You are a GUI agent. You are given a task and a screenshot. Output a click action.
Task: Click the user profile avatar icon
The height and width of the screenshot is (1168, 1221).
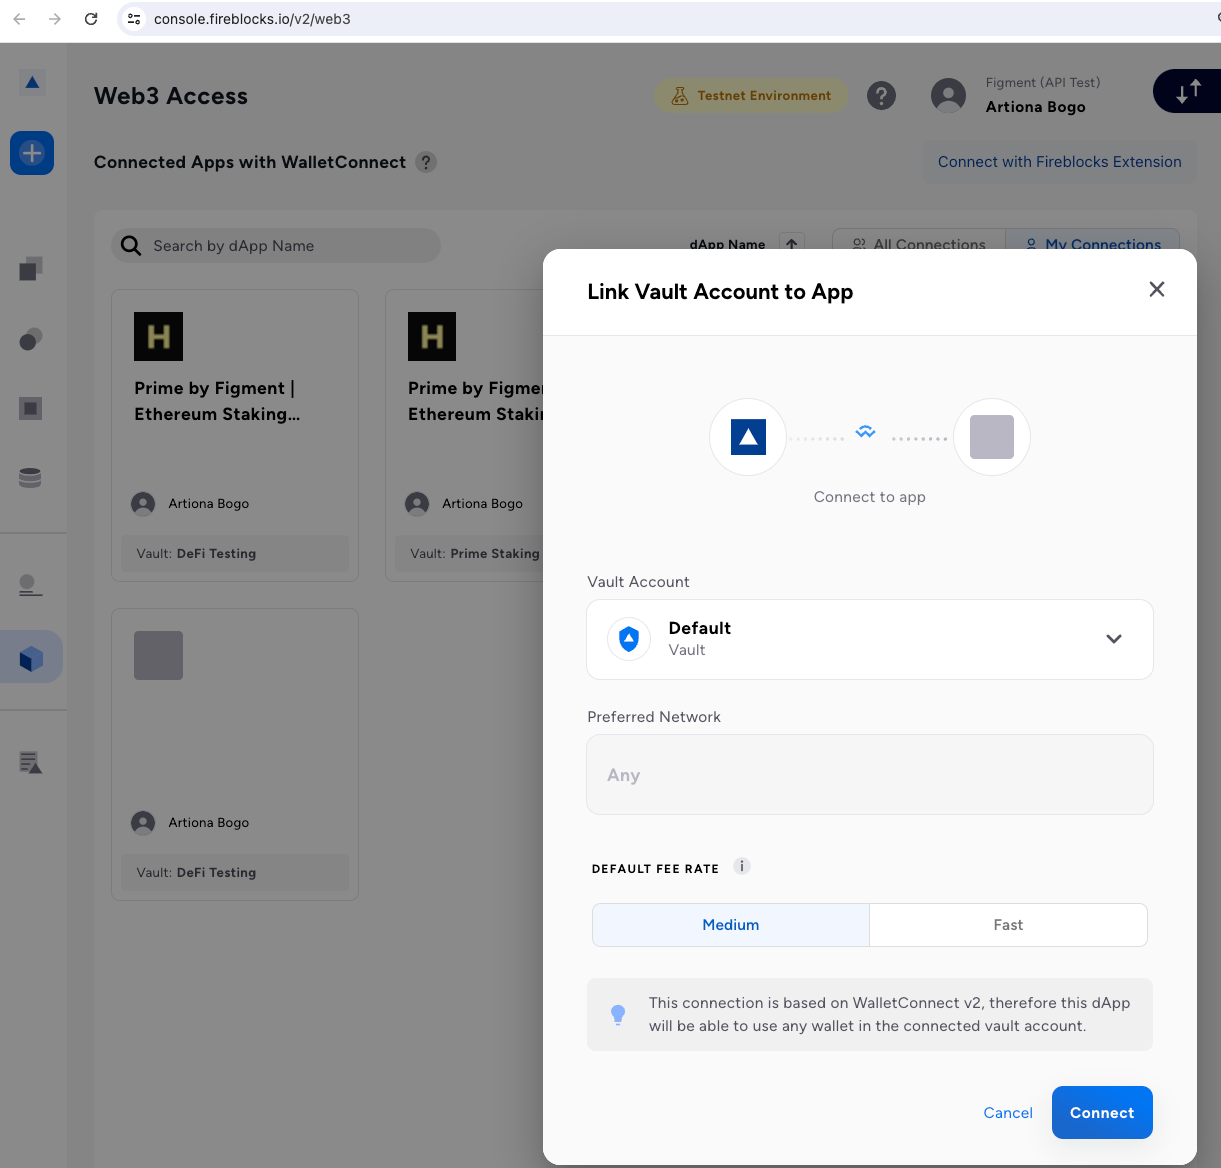[x=948, y=96]
